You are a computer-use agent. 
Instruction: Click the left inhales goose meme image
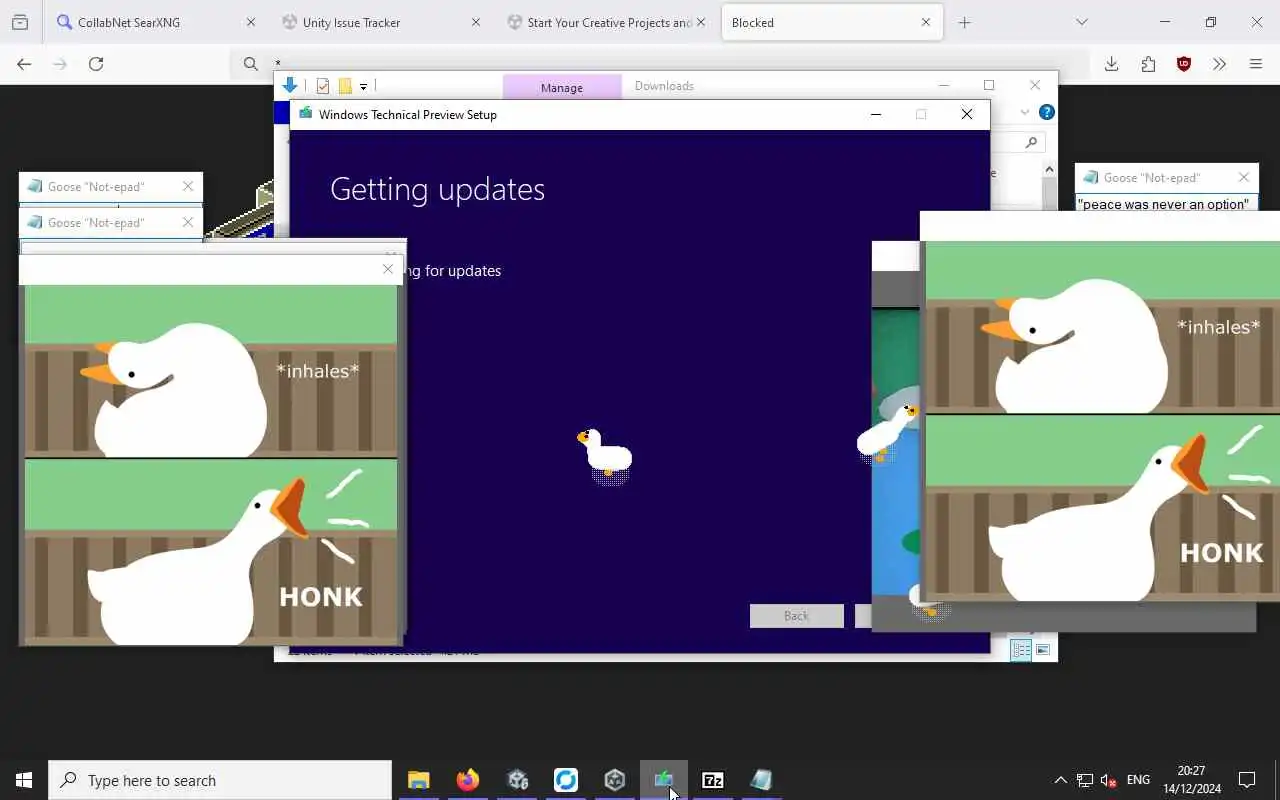pos(210,371)
